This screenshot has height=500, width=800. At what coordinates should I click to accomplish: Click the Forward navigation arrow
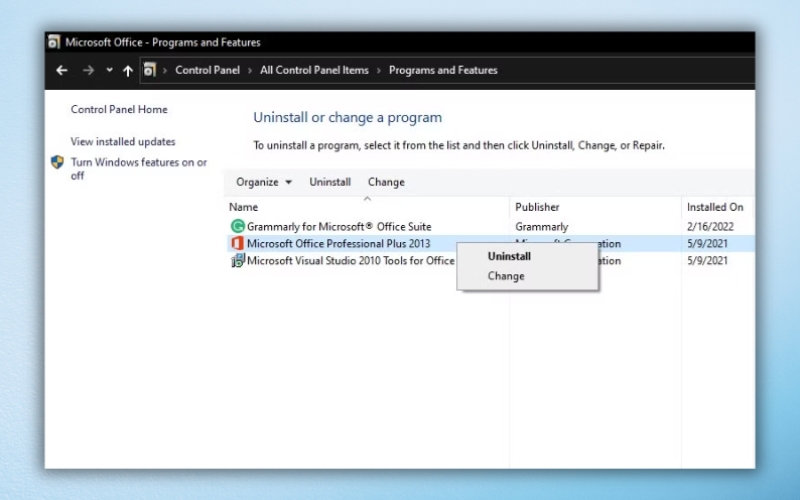tap(88, 71)
